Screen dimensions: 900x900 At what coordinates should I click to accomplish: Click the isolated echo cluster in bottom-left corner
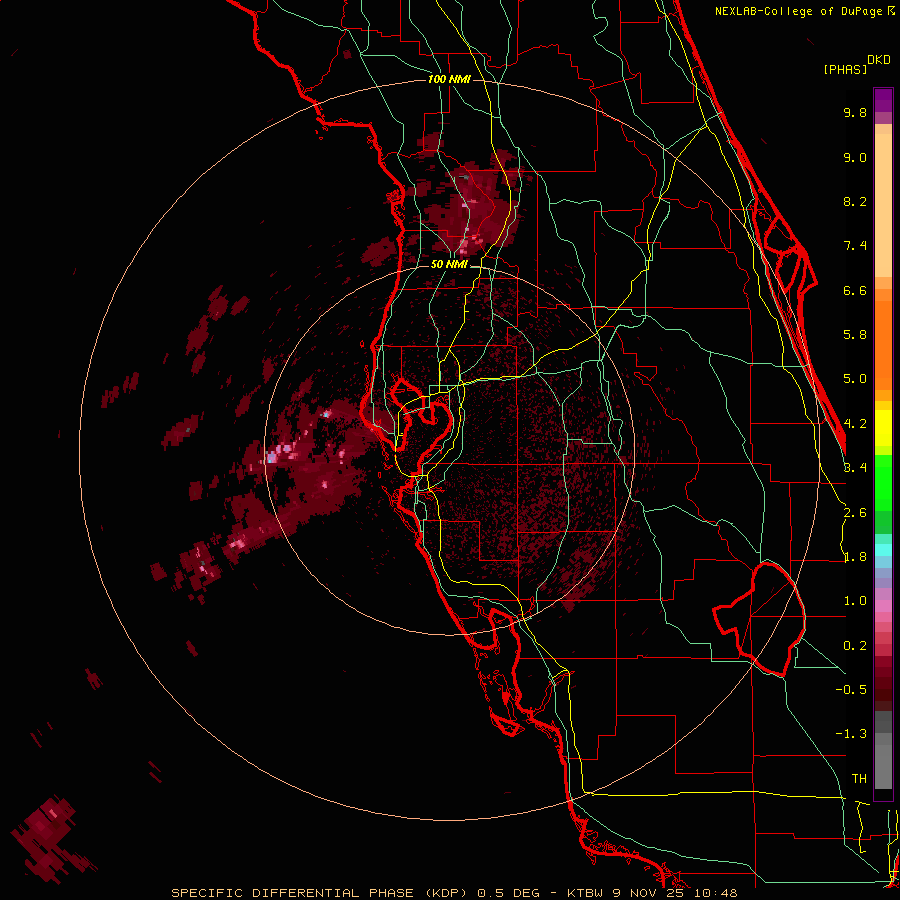(x=53, y=839)
